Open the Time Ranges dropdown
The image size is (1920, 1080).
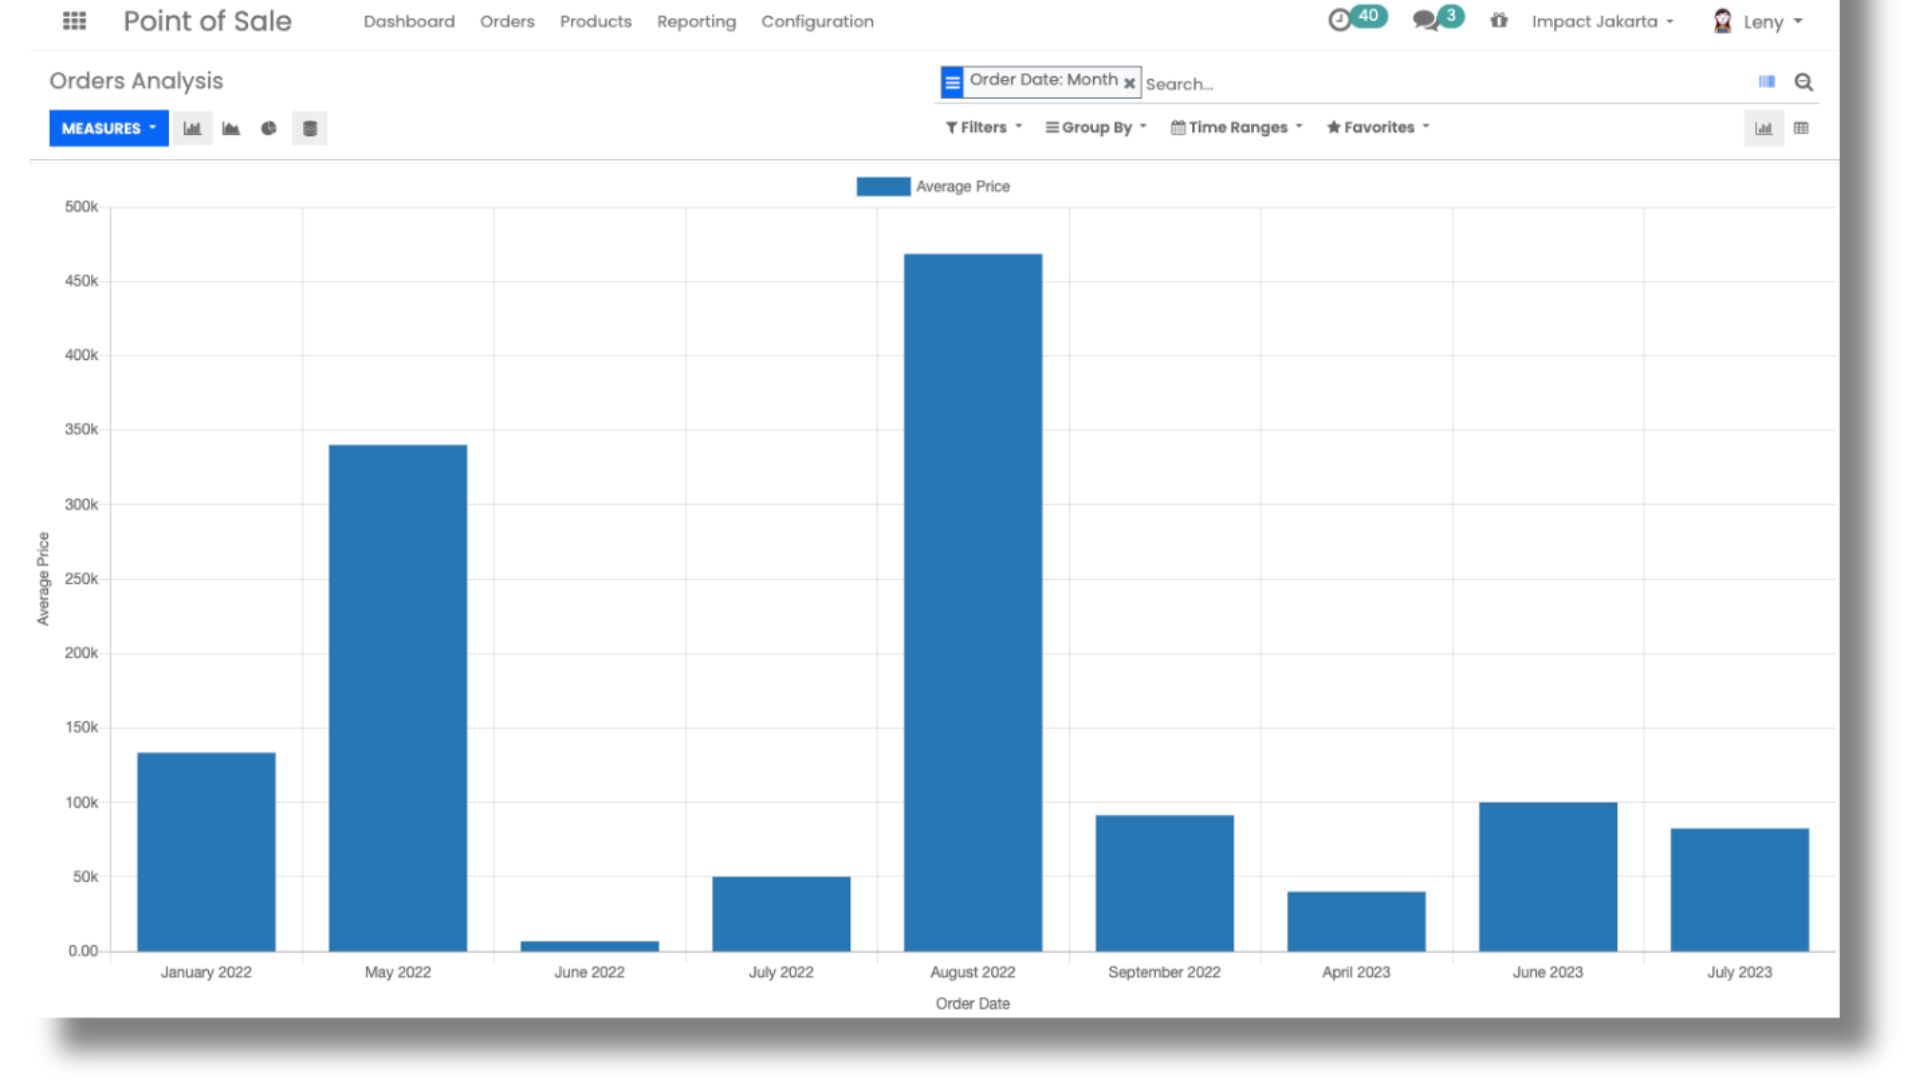point(1237,127)
